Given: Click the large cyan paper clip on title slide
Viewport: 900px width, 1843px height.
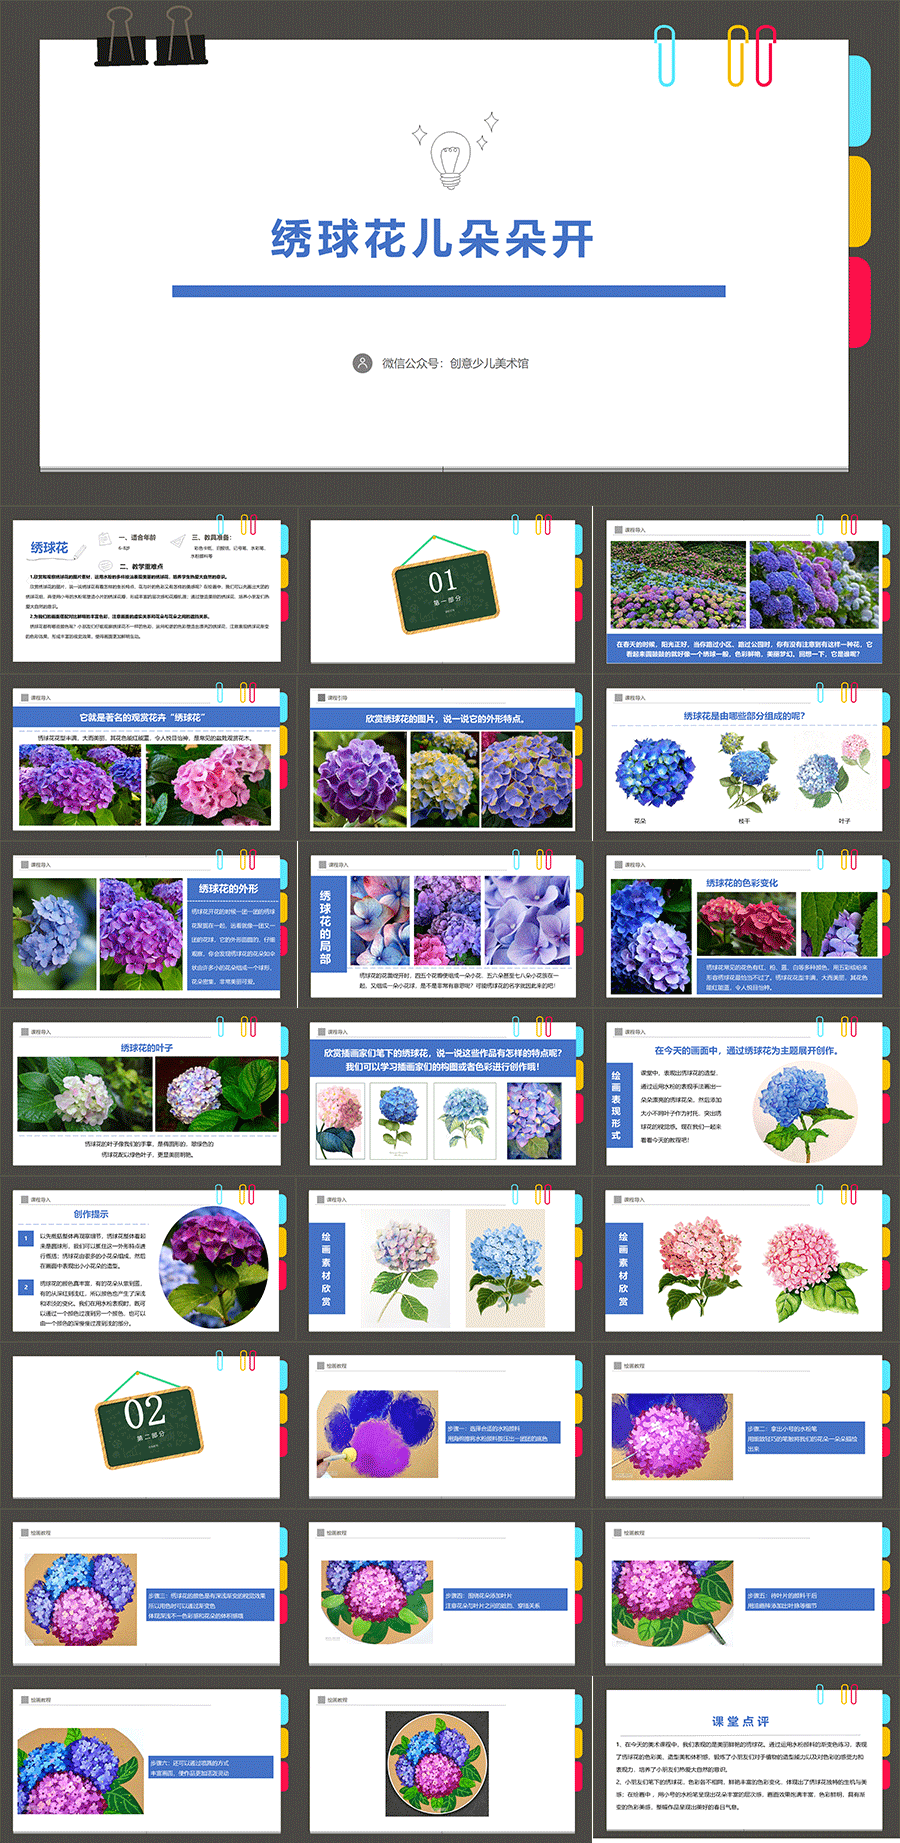Looking at the screenshot, I should click(665, 56).
